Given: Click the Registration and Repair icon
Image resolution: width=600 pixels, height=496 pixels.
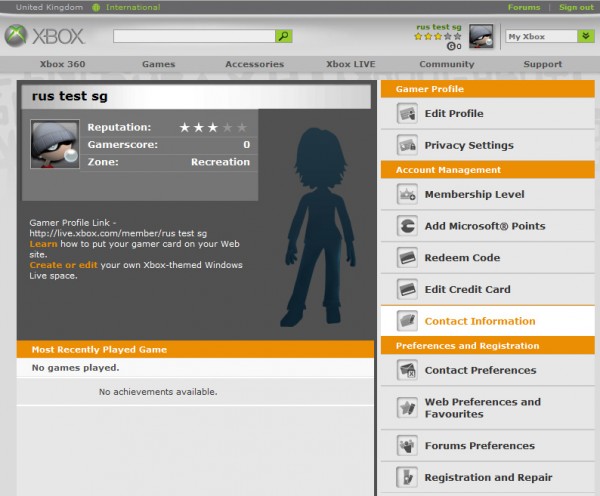Looking at the screenshot, I should pyautogui.click(x=407, y=477).
